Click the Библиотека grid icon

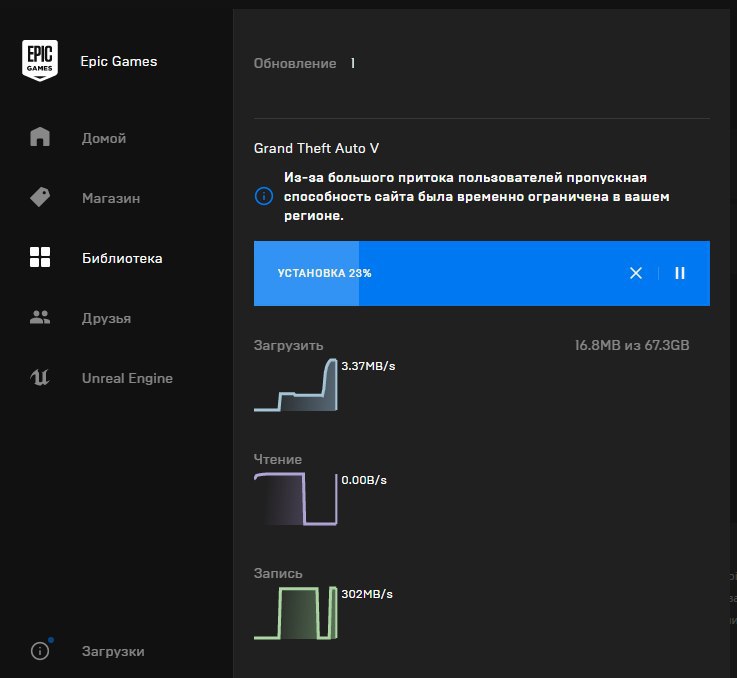click(40, 257)
